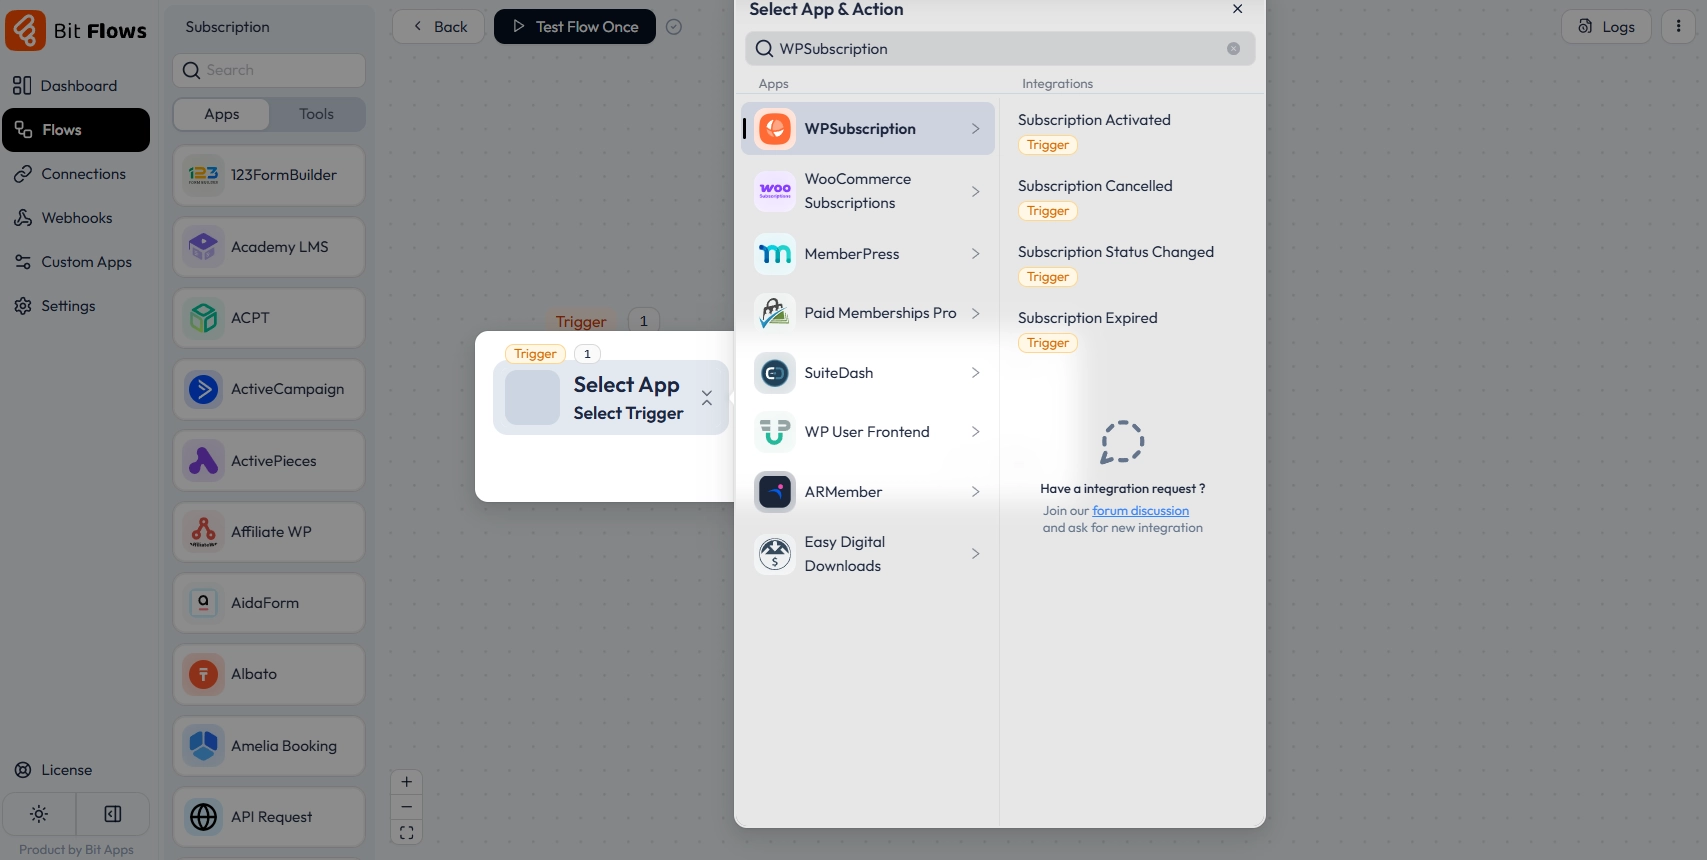1707x860 pixels.
Task: Go to the Dashboard page
Action: (x=76, y=86)
